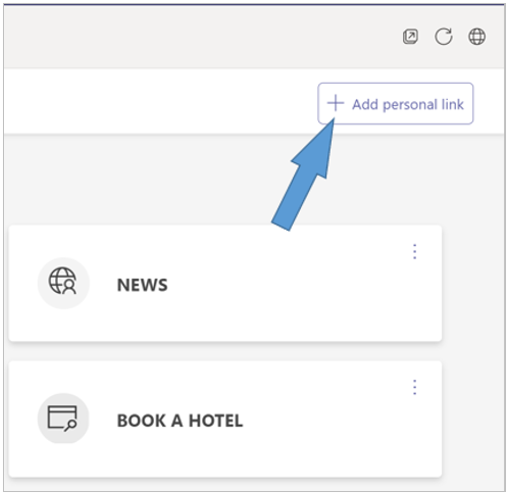Open BOOK A HOTEL three-dot options
Image resolution: width=509 pixels, height=496 pixels.
[x=415, y=387]
